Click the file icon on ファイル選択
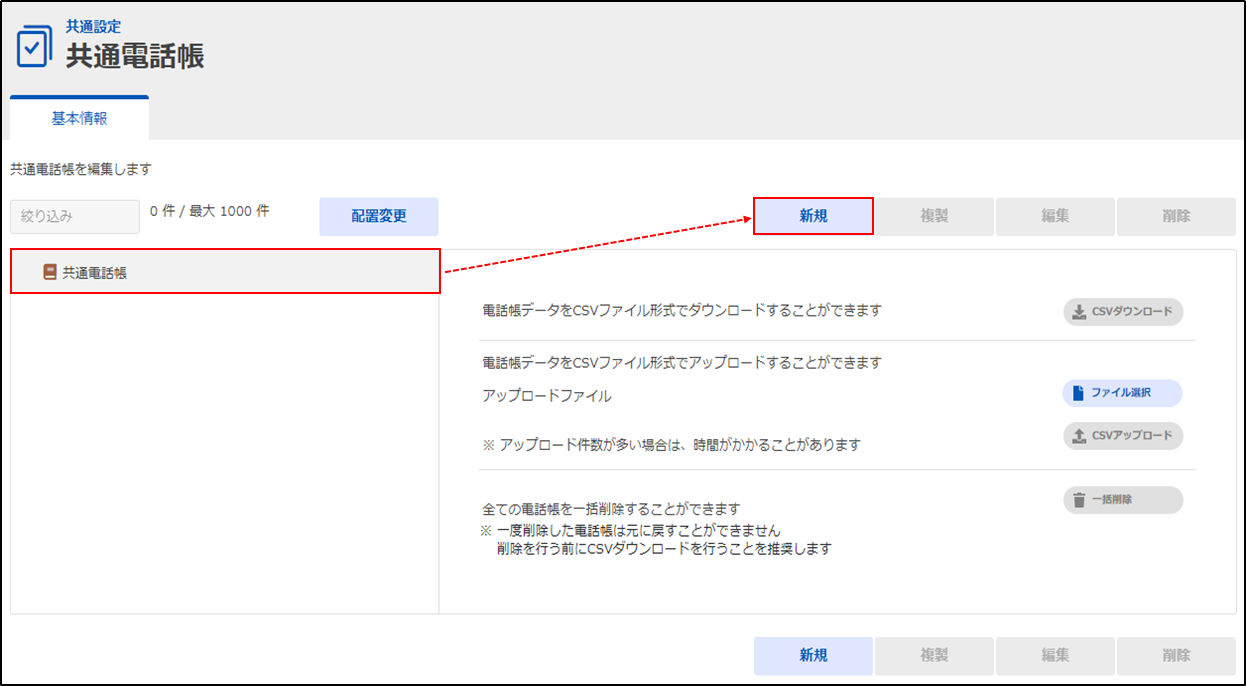This screenshot has height=686, width=1246. pyautogui.click(x=1078, y=393)
